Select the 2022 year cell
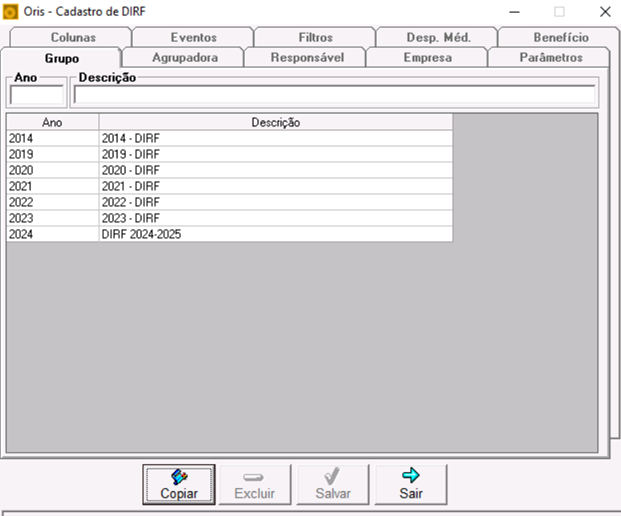Image resolution: width=621 pixels, height=516 pixels. [52, 202]
